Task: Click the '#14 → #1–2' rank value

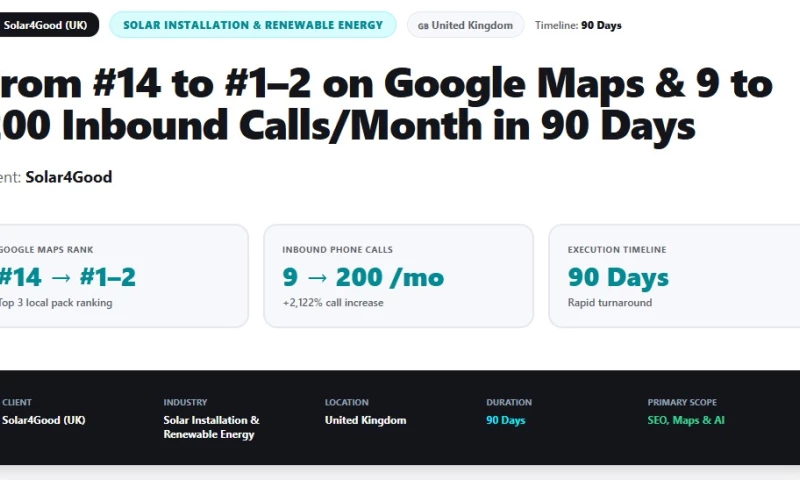Action: [x=67, y=277]
